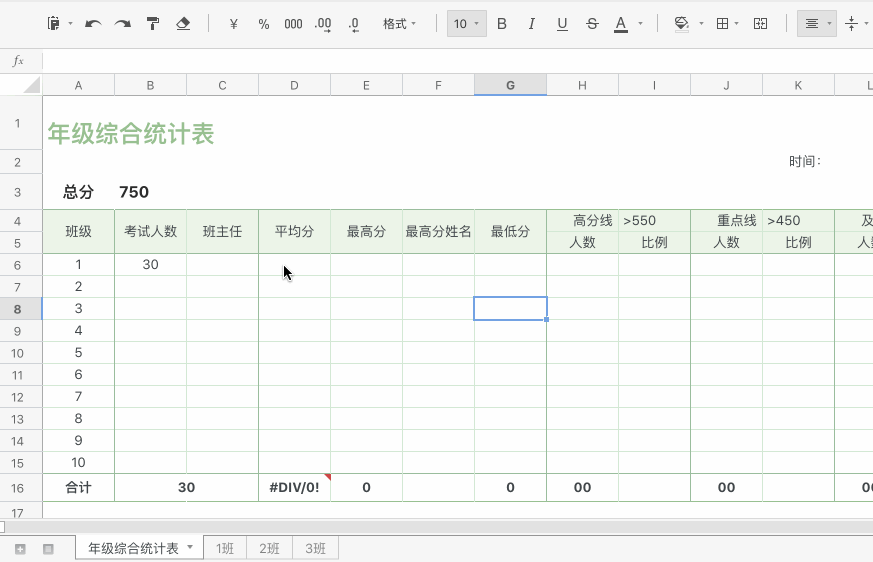This screenshot has height=562, width=873.
Task: Toggle strikethrough formatting
Action: 592,24
